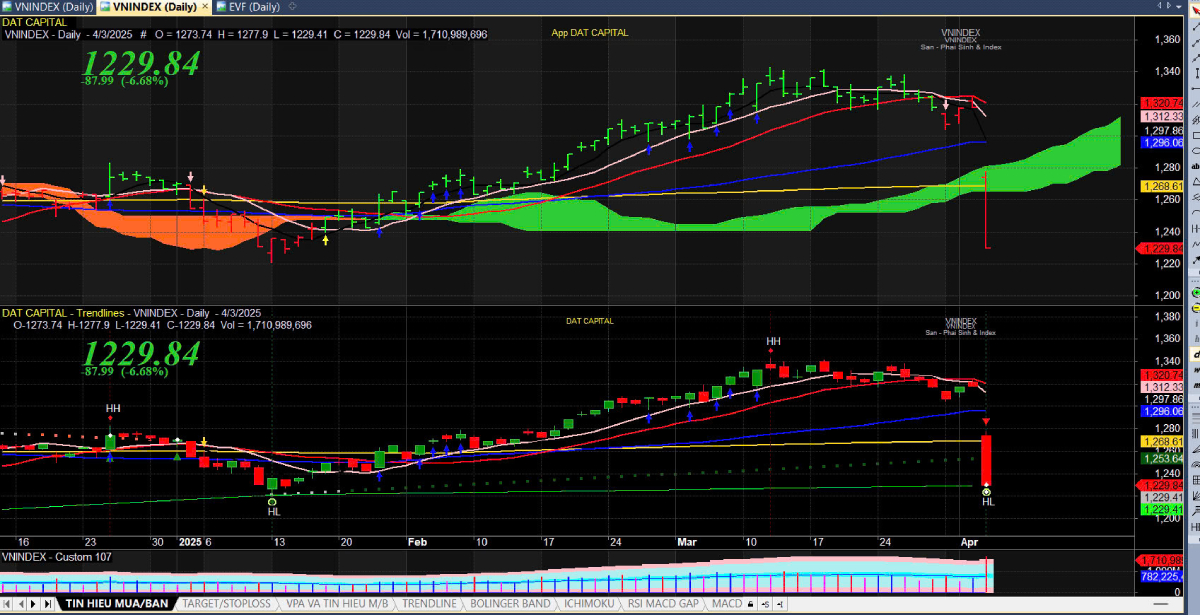Select the arrow pointer tool in right toolbar

1194,10
